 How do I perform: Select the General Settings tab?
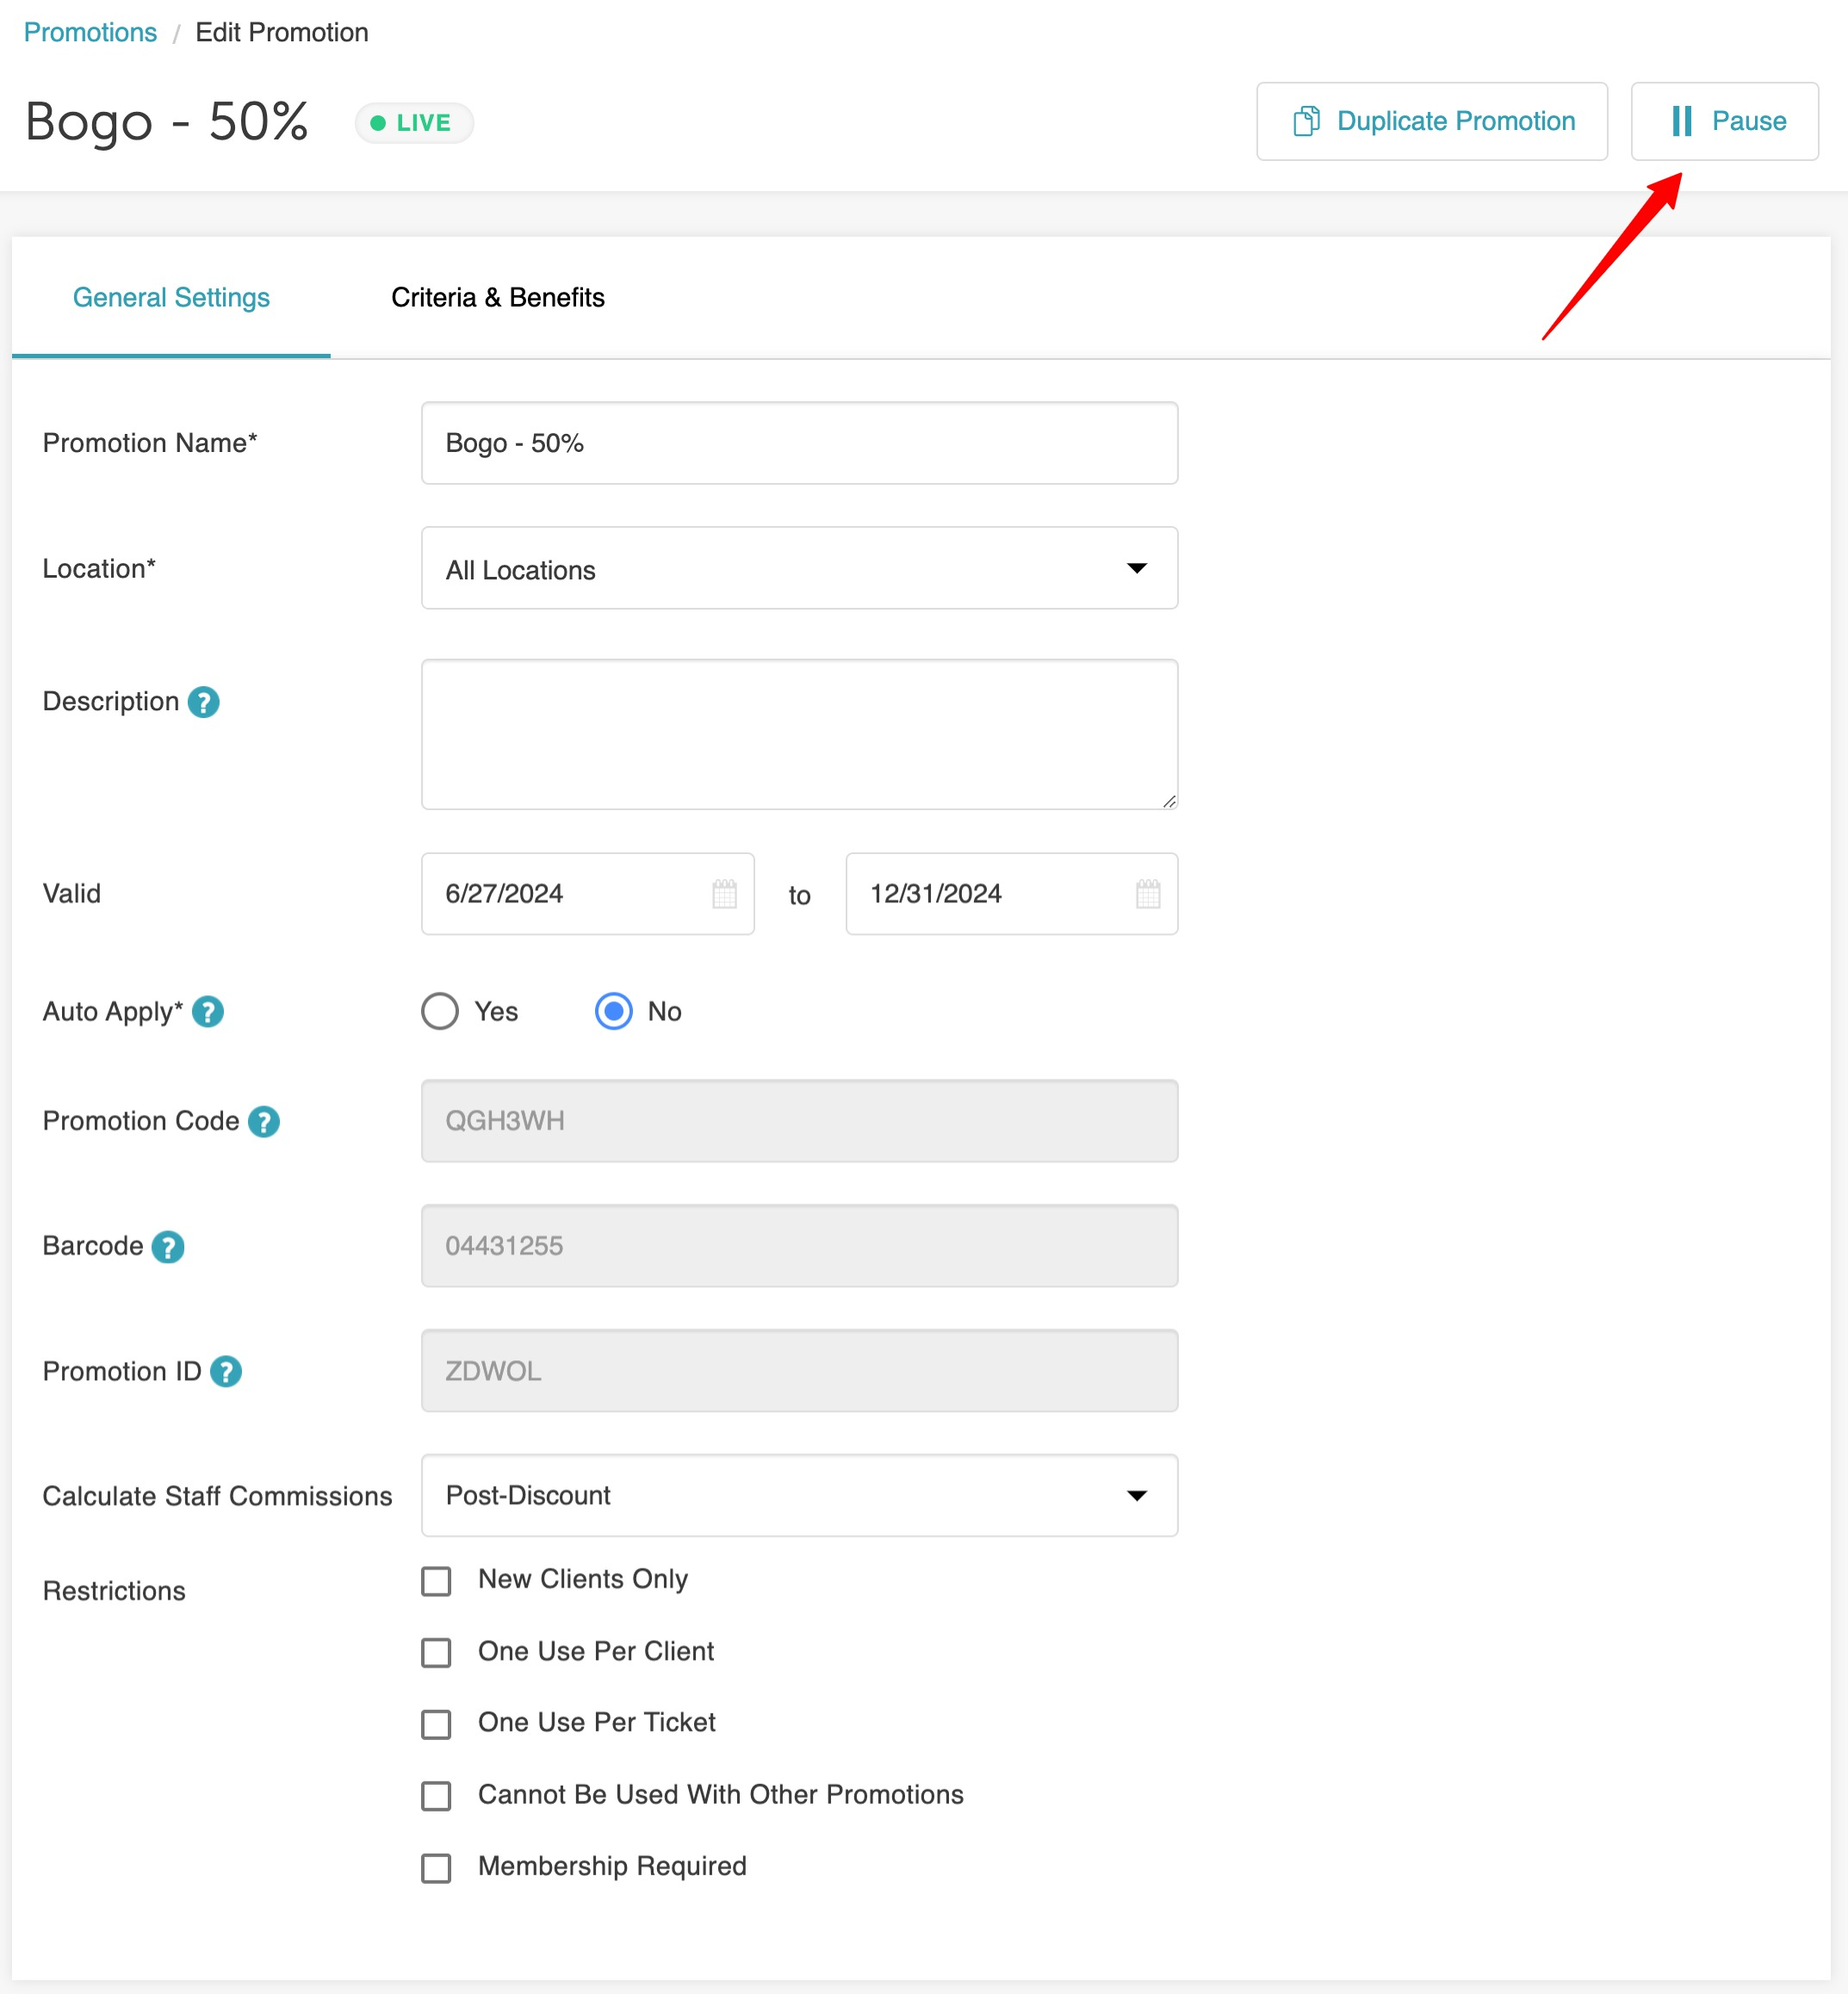[171, 298]
